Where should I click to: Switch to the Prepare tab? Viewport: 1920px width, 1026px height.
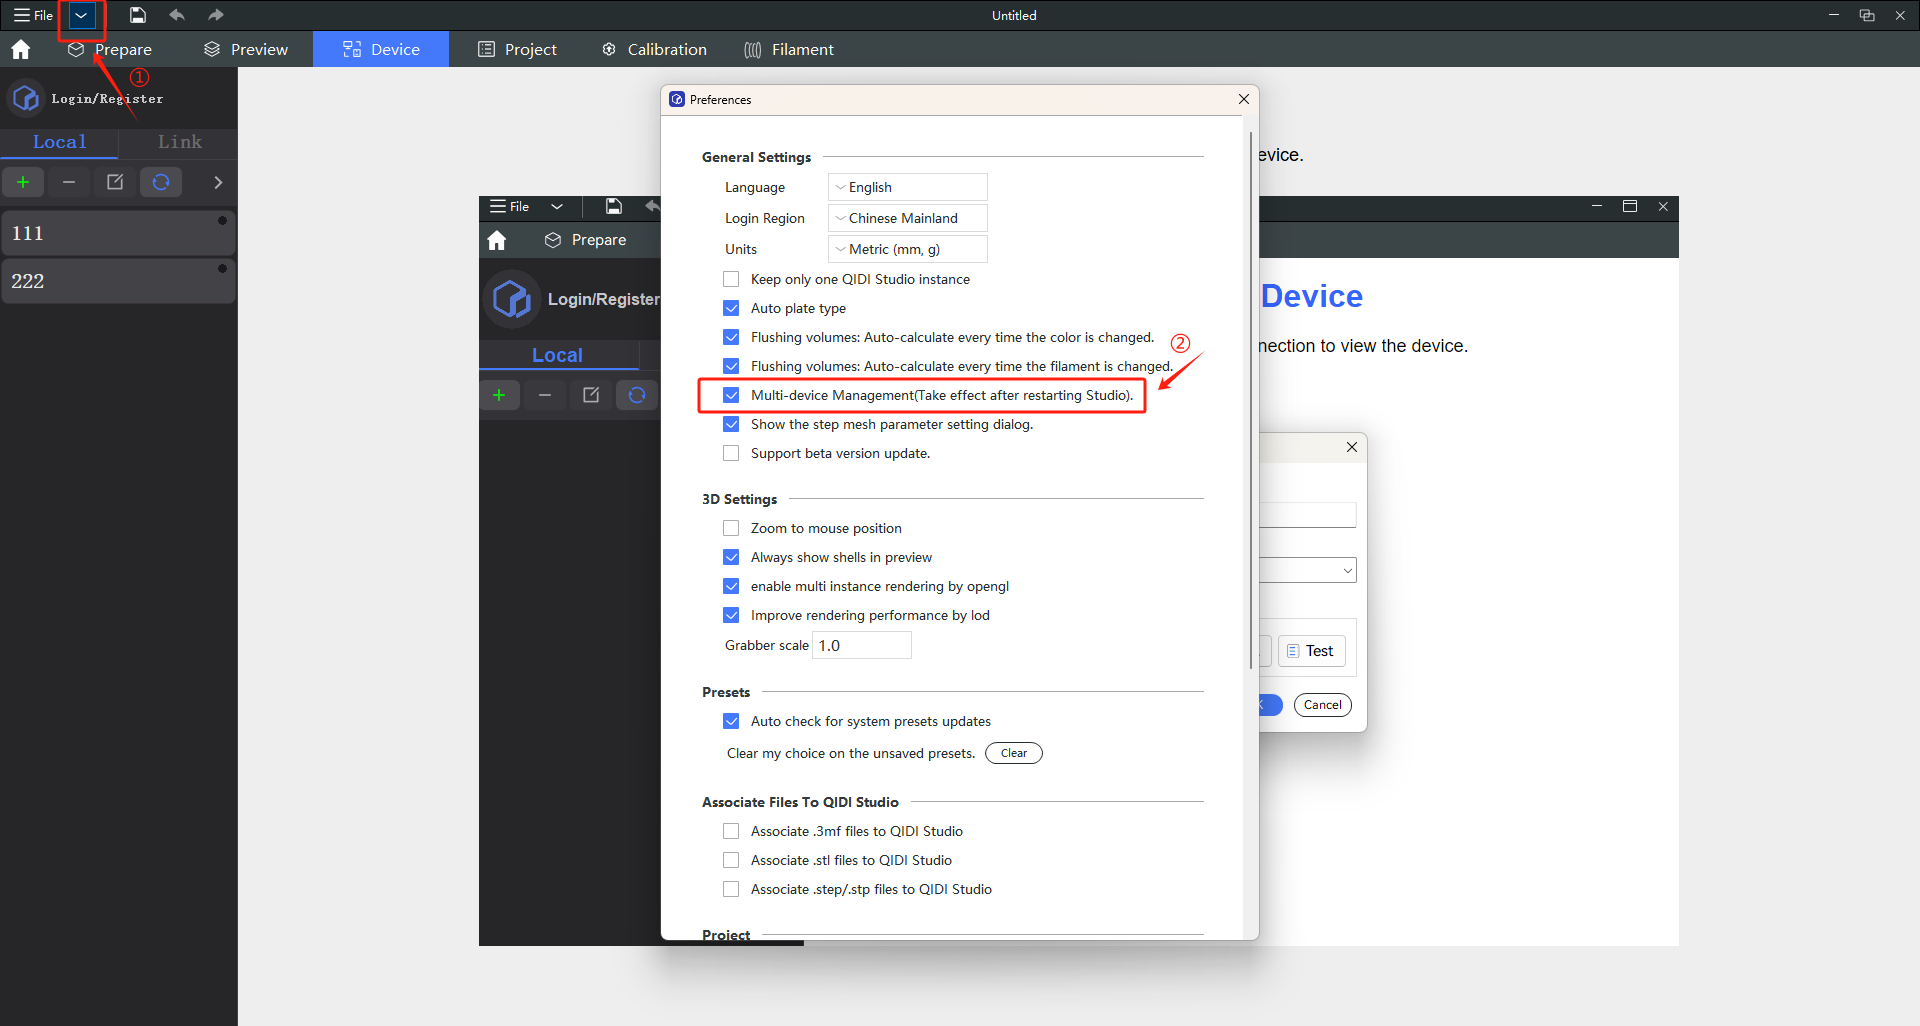(x=110, y=49)
